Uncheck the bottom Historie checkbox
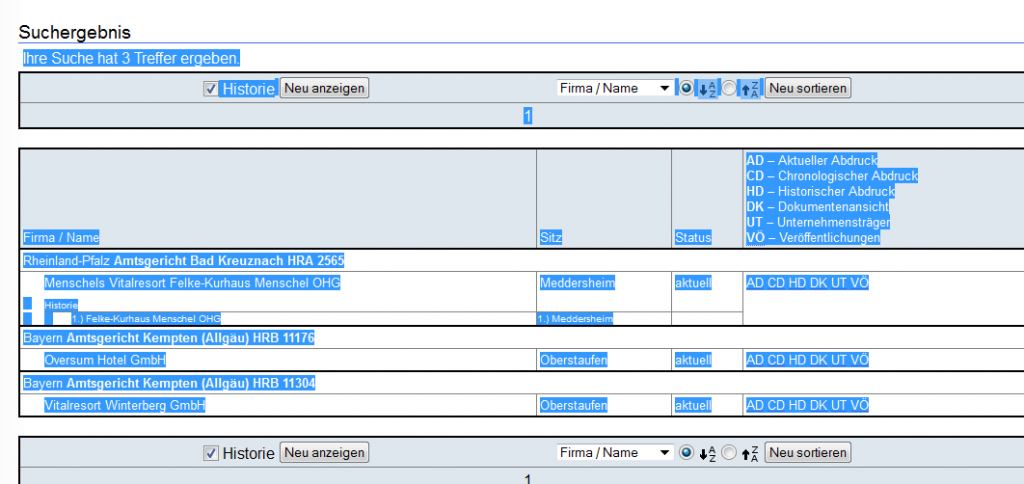This screenshot has height=484, width=1024. [x=210, y=453]
